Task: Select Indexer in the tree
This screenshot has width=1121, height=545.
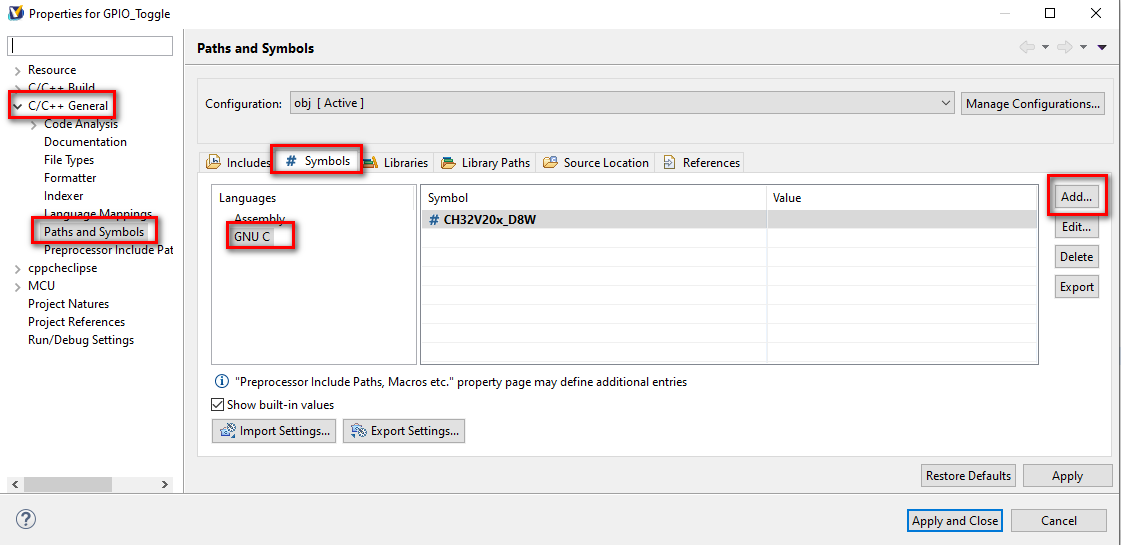Action: 64,195
